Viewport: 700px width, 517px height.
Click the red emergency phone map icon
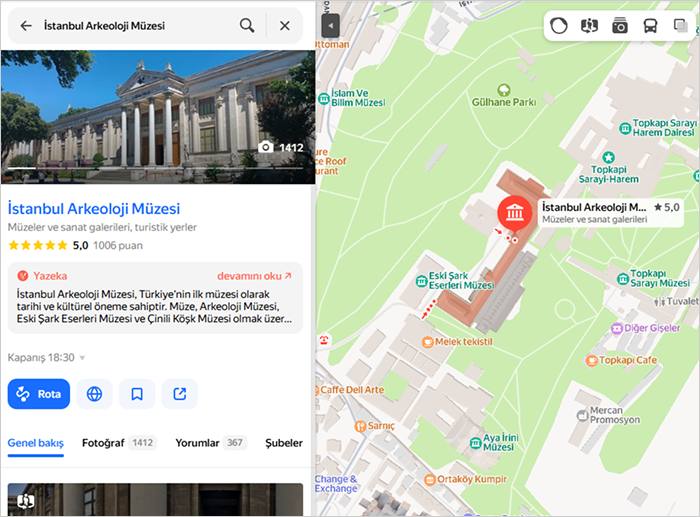point(324,340)
